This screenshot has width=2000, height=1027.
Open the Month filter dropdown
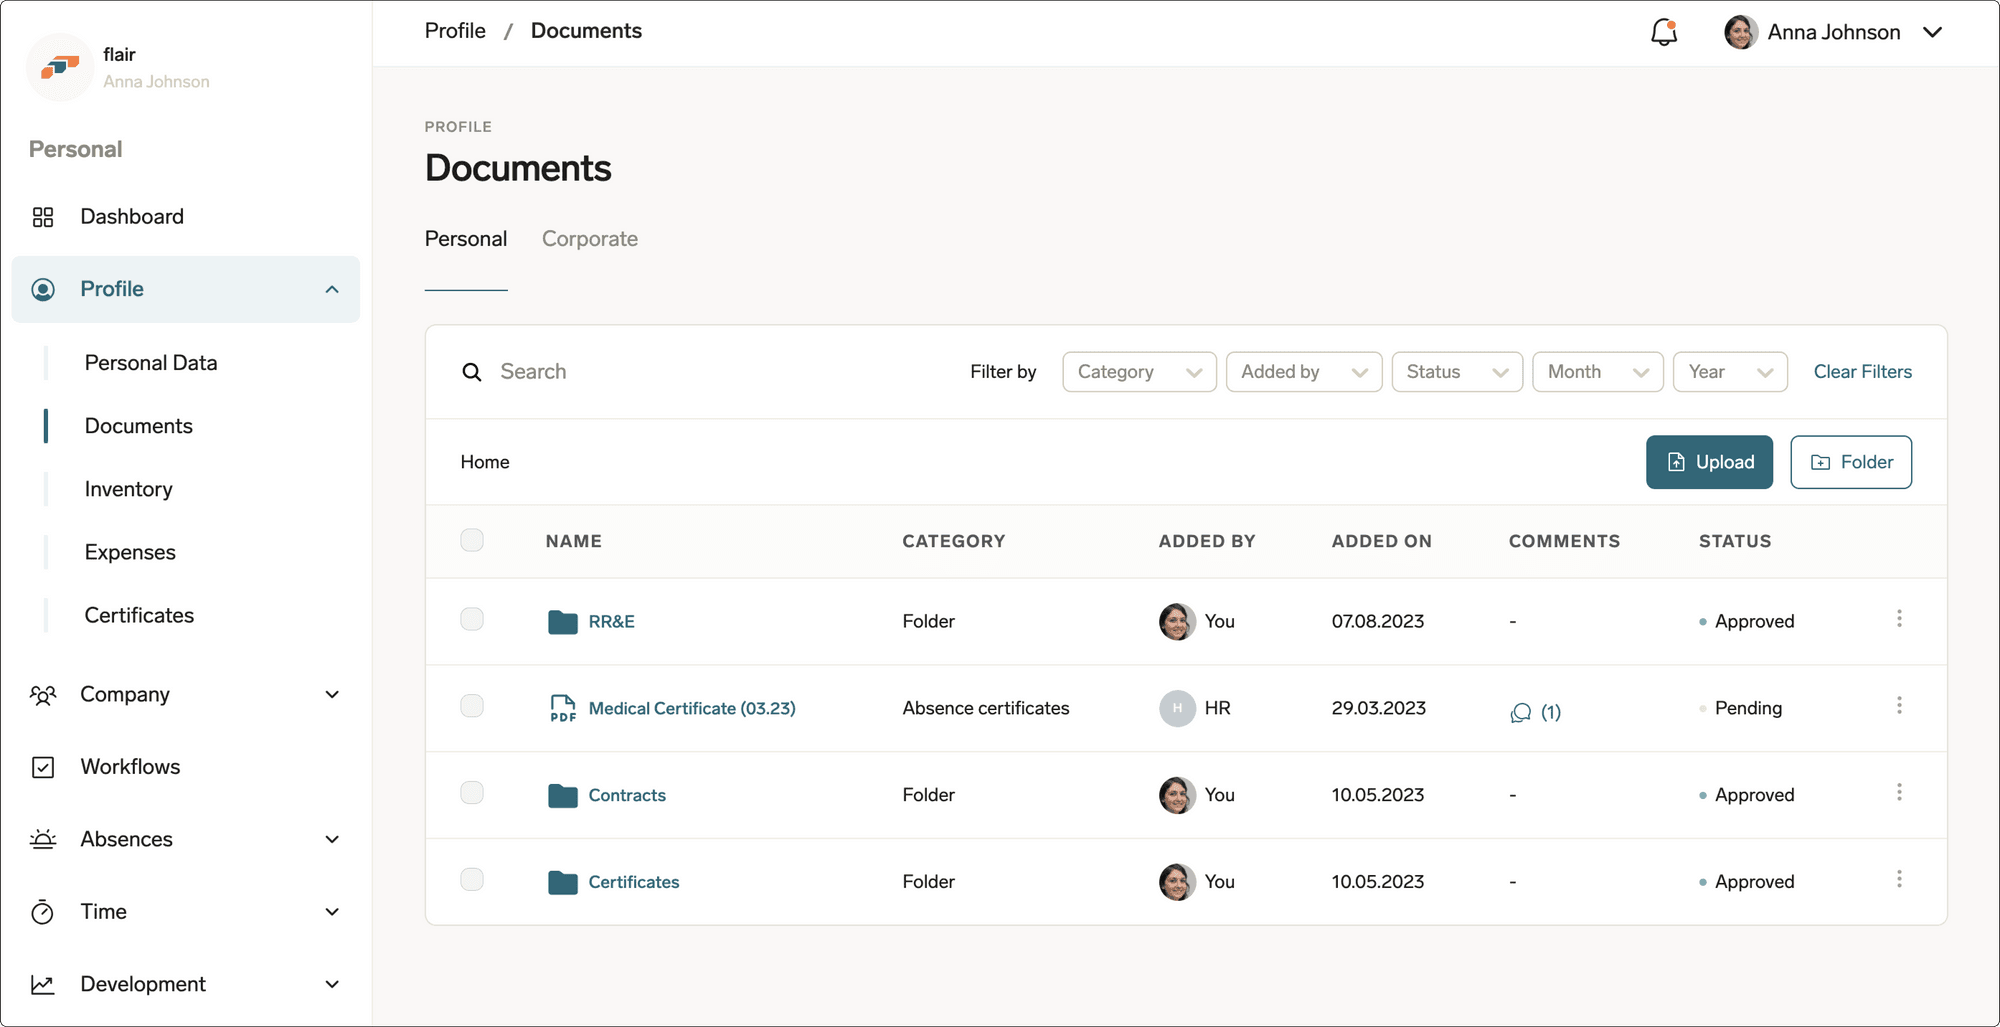pos(1598,372)
